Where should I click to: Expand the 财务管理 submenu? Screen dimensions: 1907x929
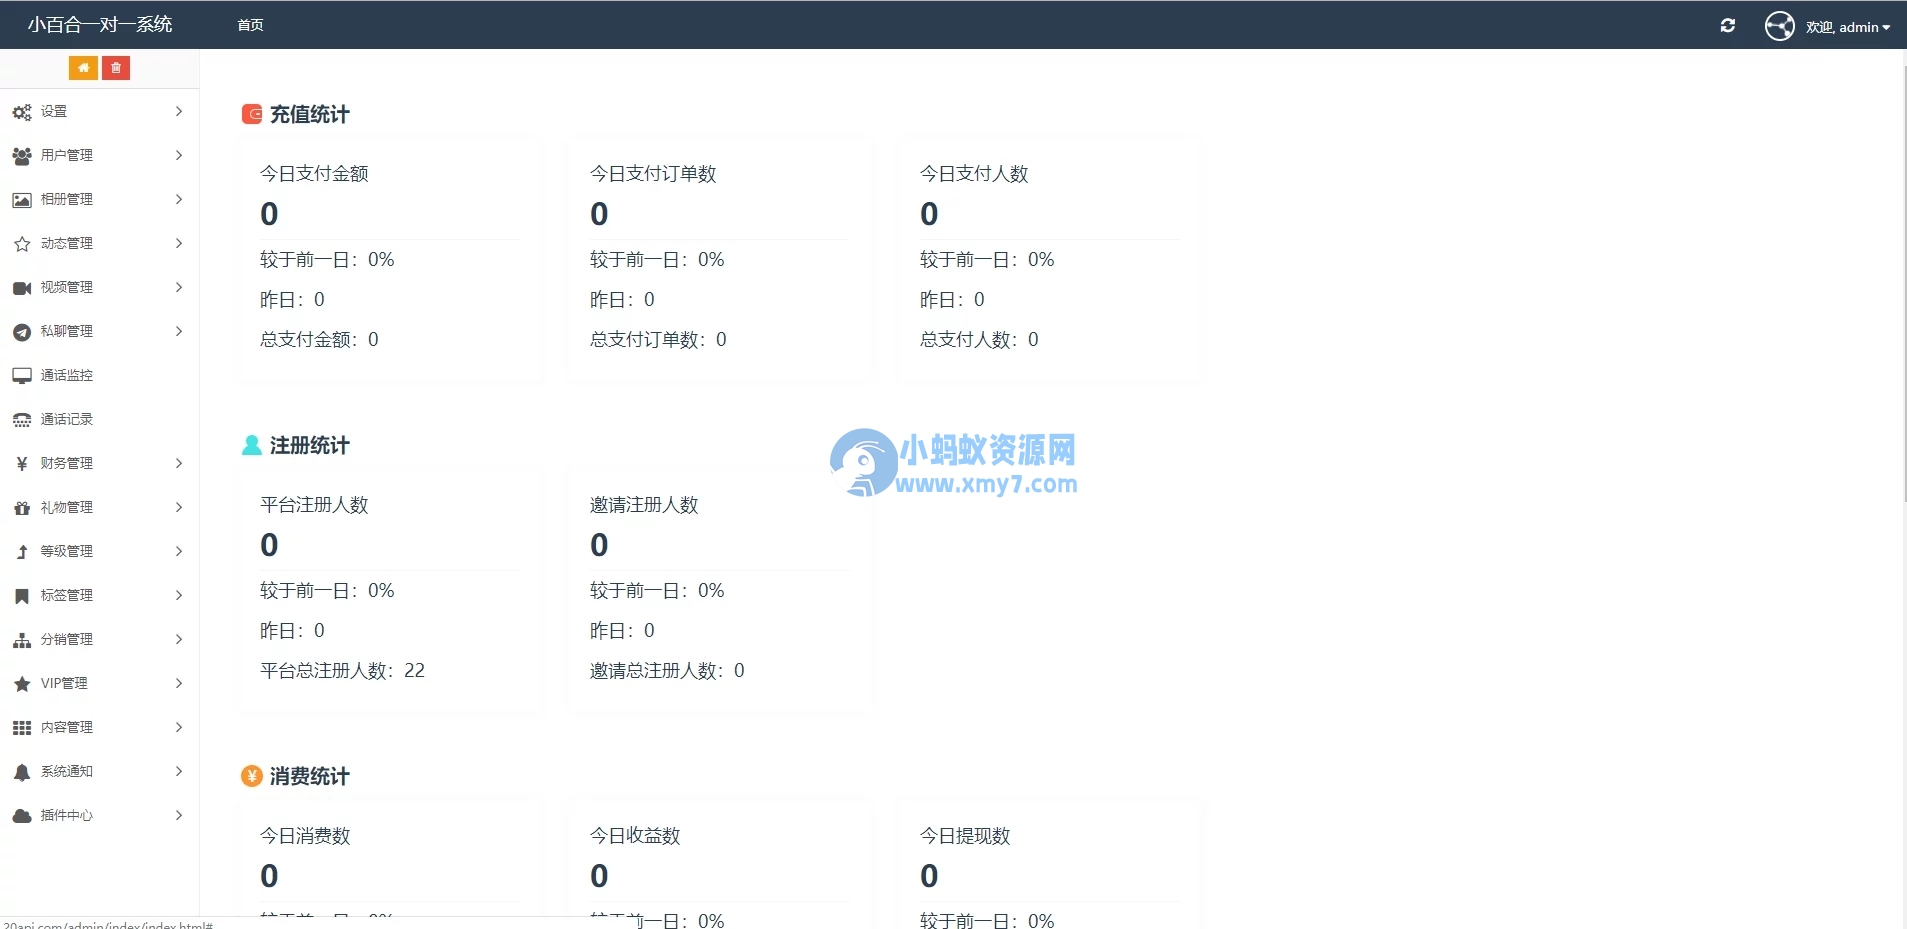click(66, 463)
